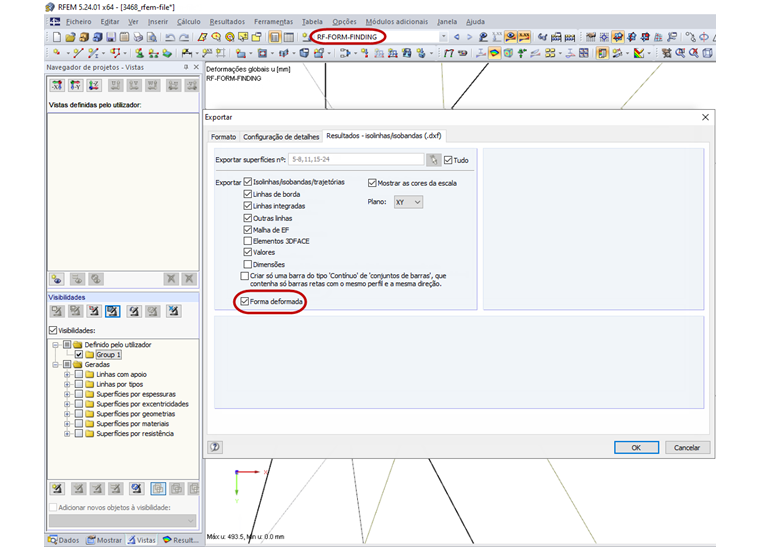Go to the next load case (right arrow)
The image size is (760, 547).
(x=469, y=37)
